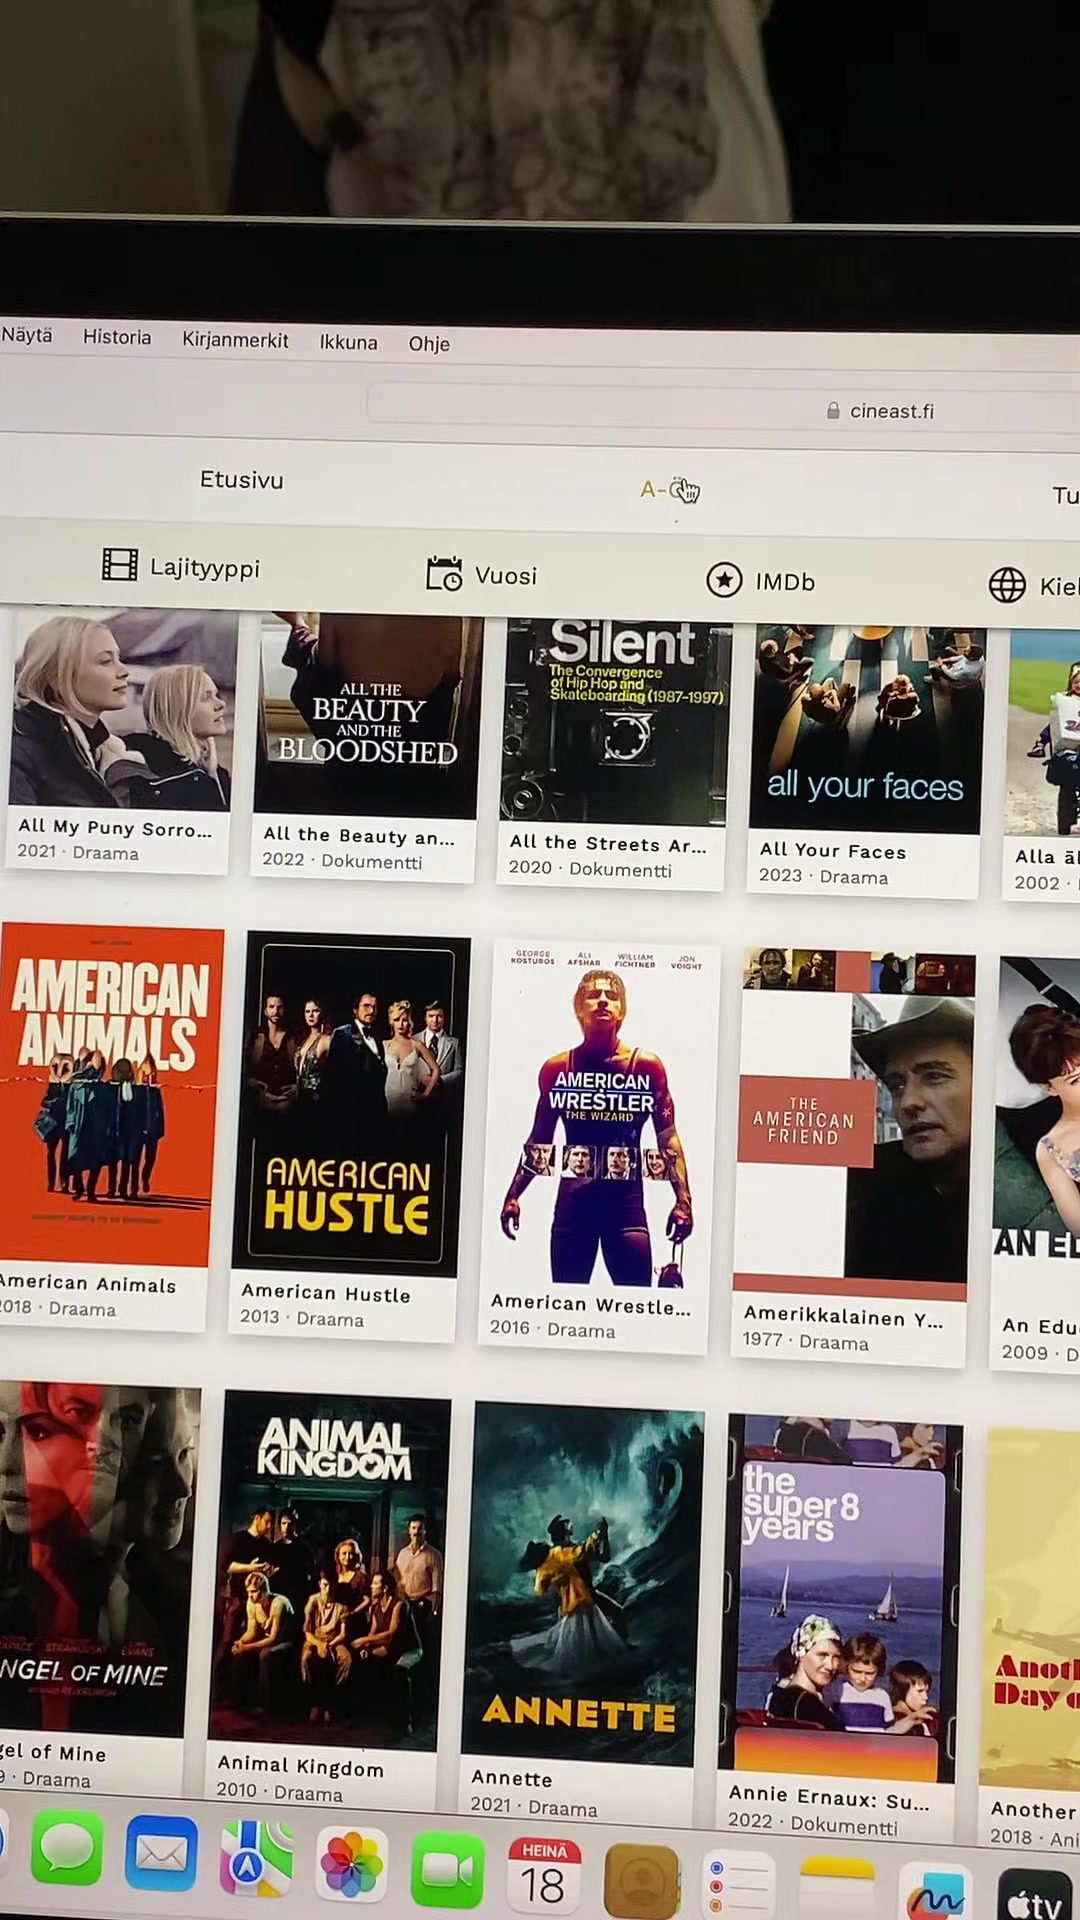
Task: Click title text Amerikkalainen Y...
Action: [843, 1317]
